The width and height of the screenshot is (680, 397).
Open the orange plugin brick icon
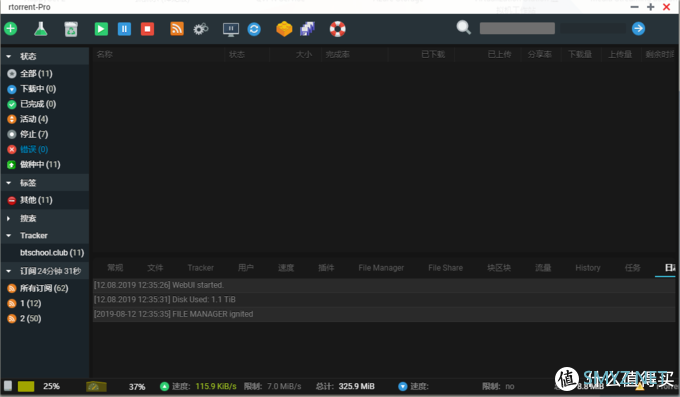(284, 29)
